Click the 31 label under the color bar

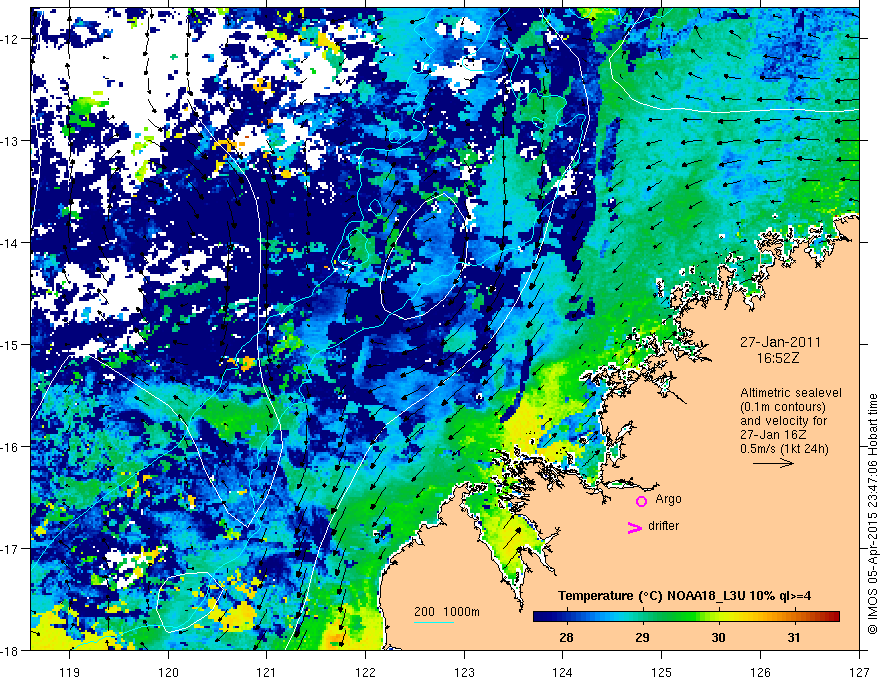tap(794, 637)
